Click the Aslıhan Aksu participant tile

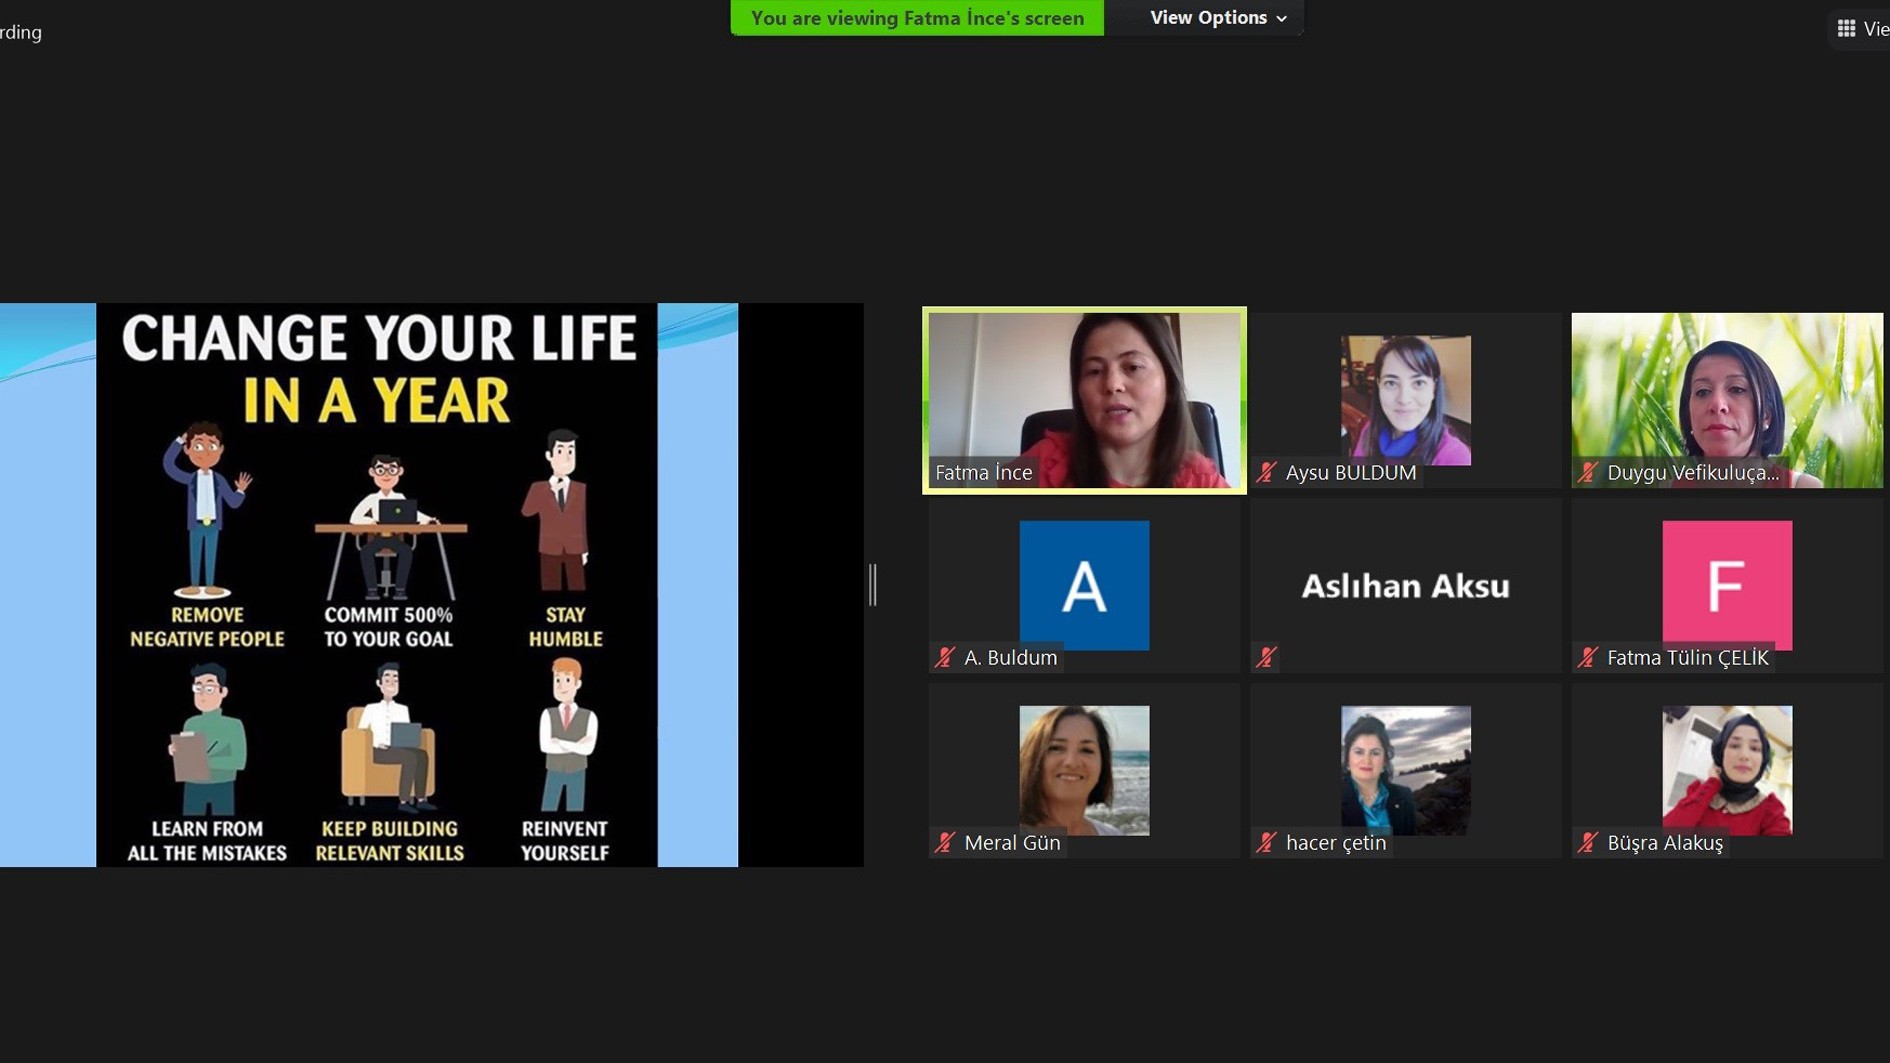click(x=1405, y=585)
